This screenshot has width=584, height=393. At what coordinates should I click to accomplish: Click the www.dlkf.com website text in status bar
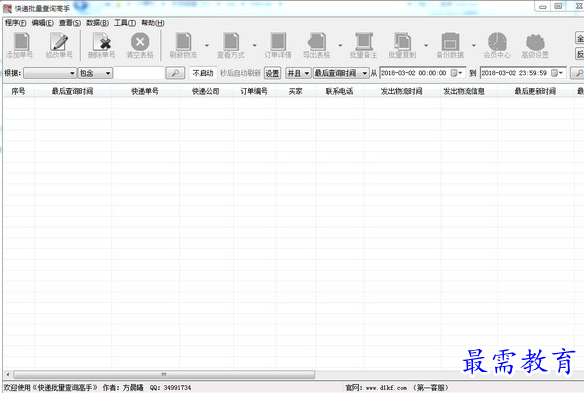tap(386, 388)
